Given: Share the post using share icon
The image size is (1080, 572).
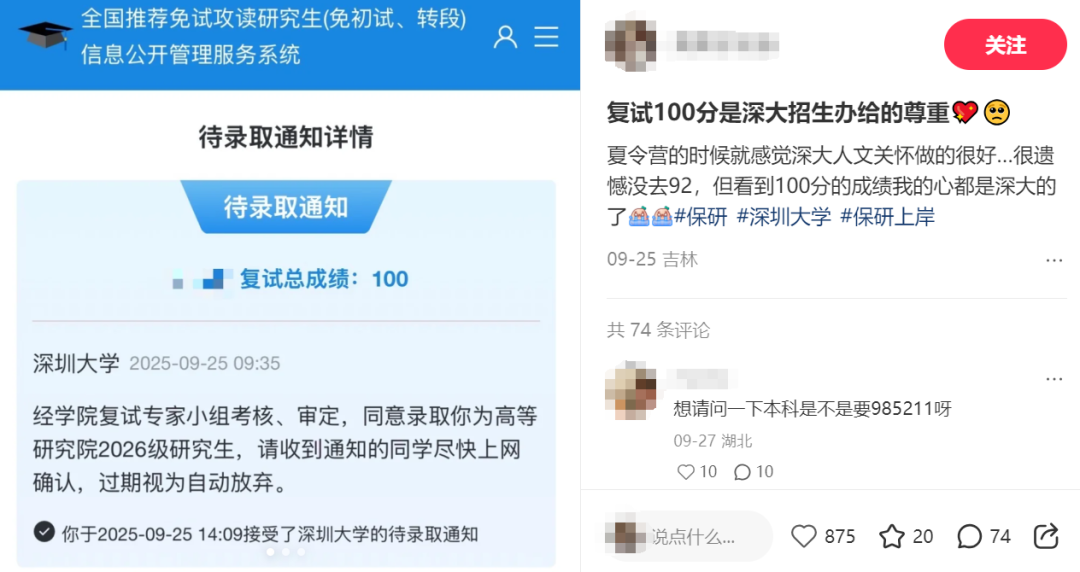Looking at the screenshot, I should (1046, 536).
